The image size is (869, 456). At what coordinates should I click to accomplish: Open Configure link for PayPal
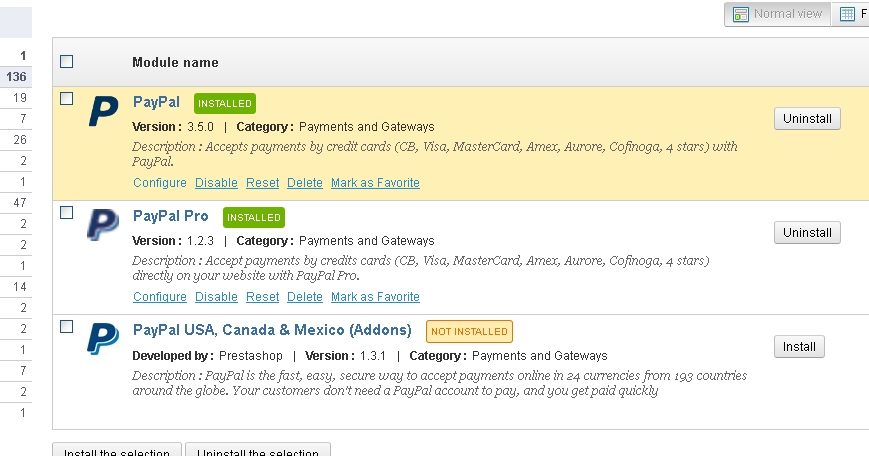pyautogui.click(x=159, y=183)
